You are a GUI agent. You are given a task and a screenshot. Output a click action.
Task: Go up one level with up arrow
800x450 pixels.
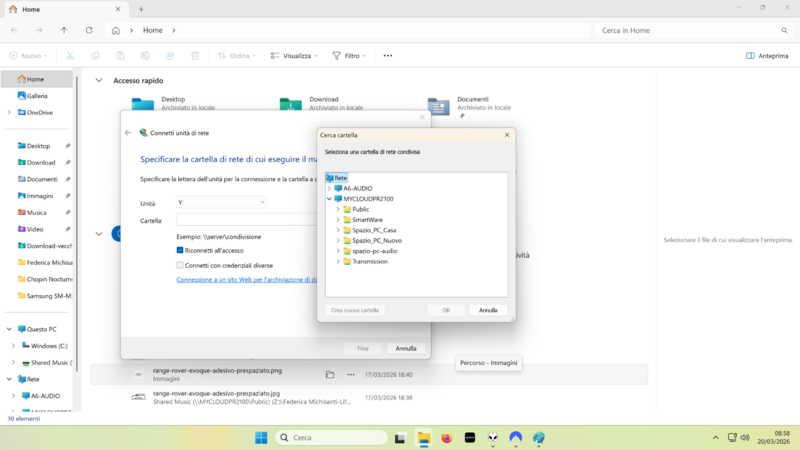pos(64,30)
